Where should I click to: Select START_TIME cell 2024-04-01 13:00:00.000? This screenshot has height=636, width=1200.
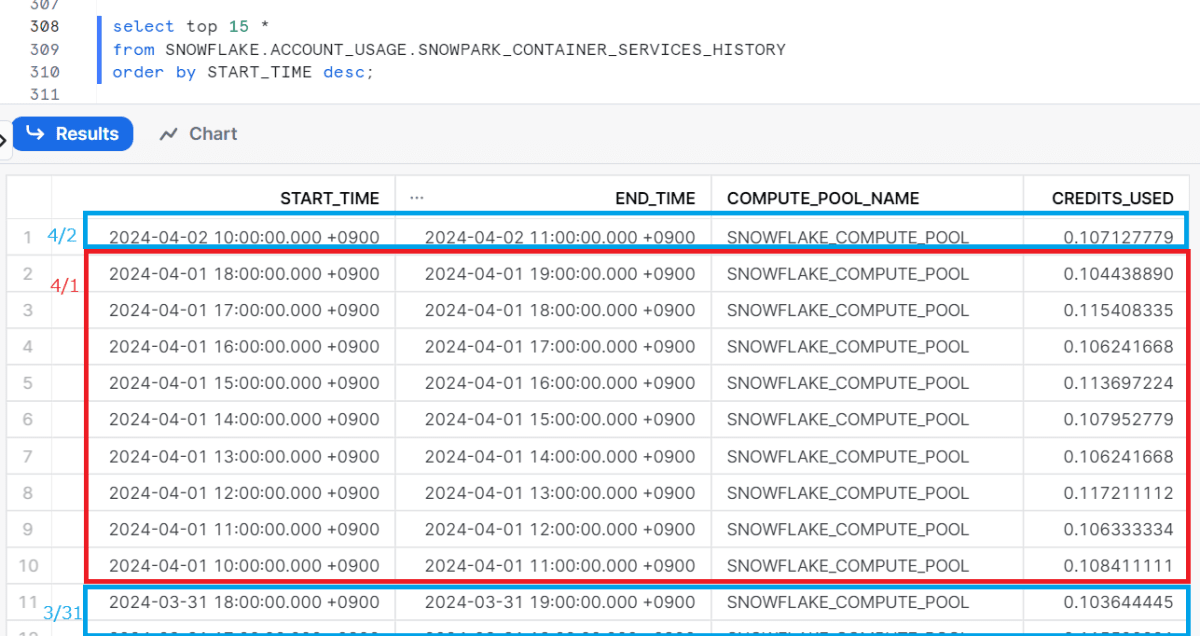[244, 456]
